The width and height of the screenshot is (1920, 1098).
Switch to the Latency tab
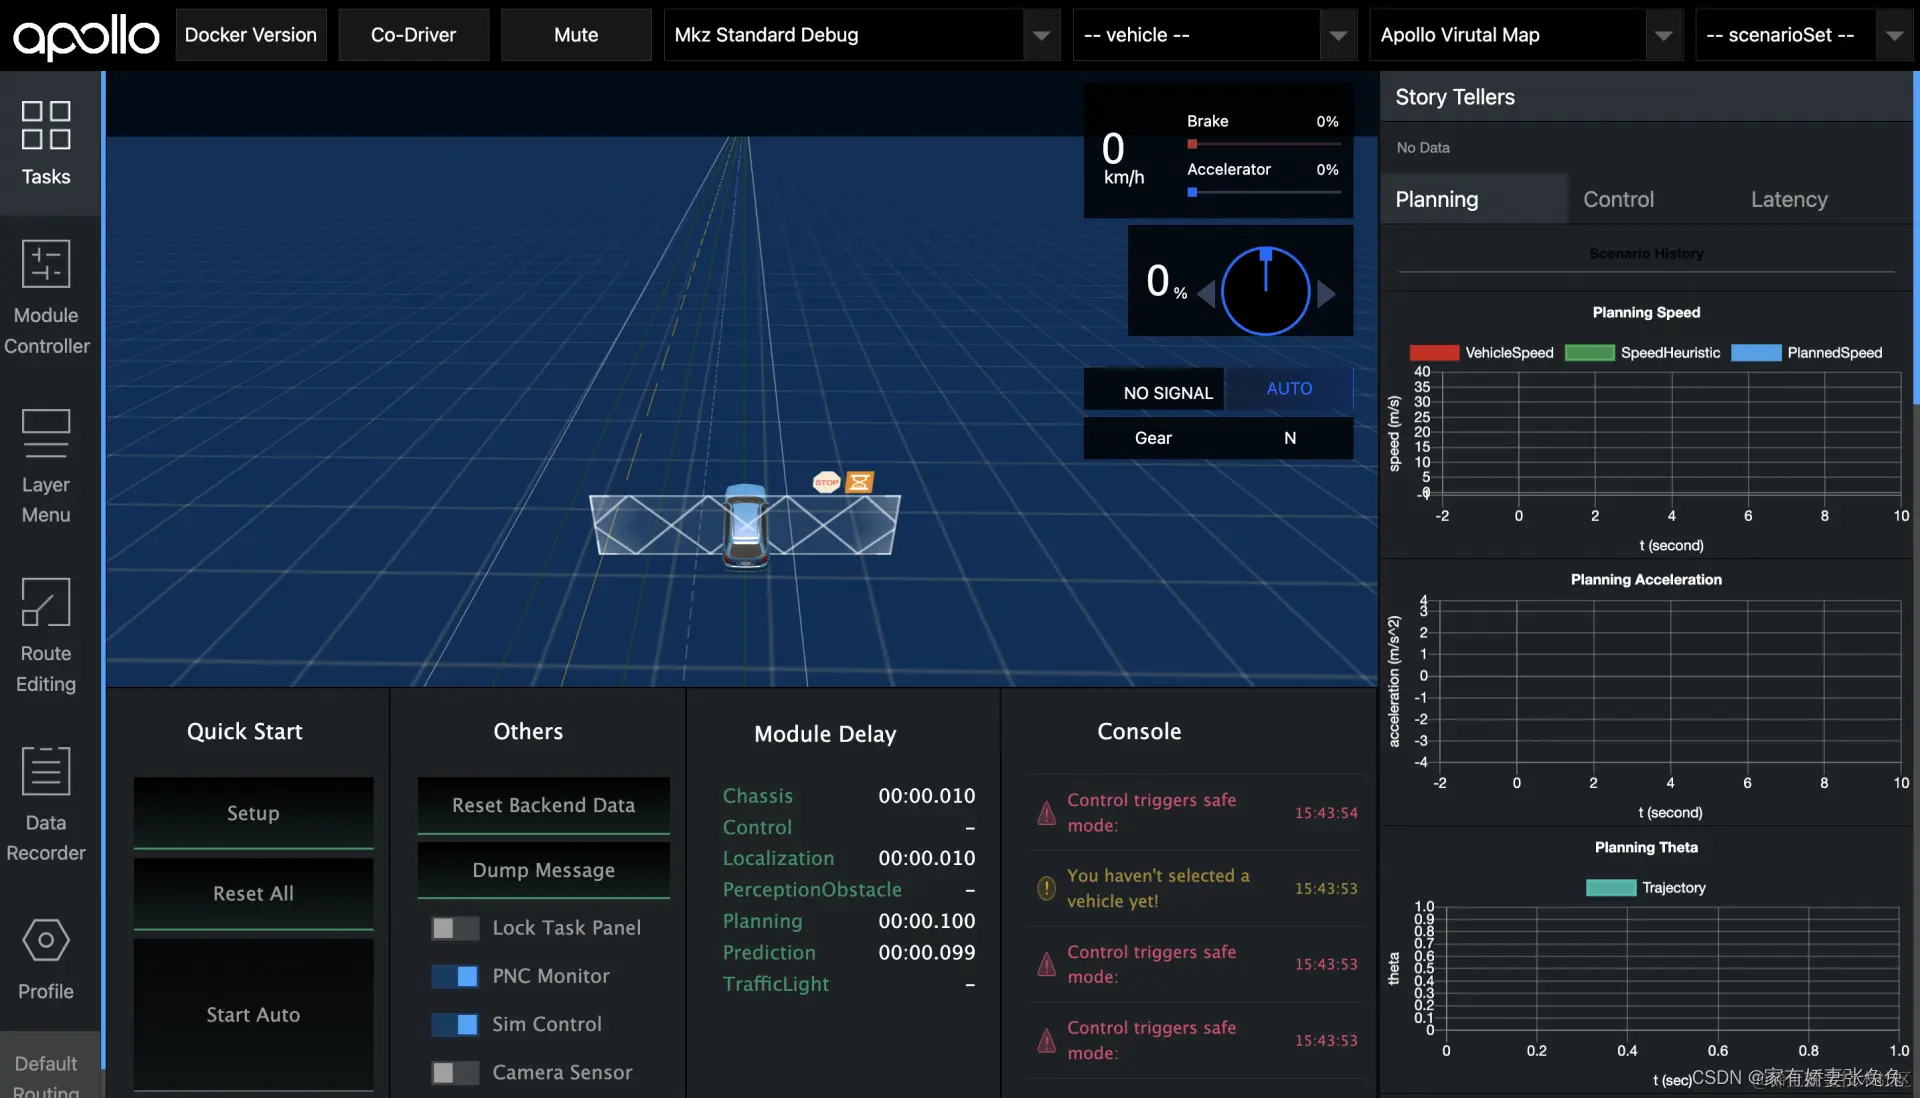1788,199
